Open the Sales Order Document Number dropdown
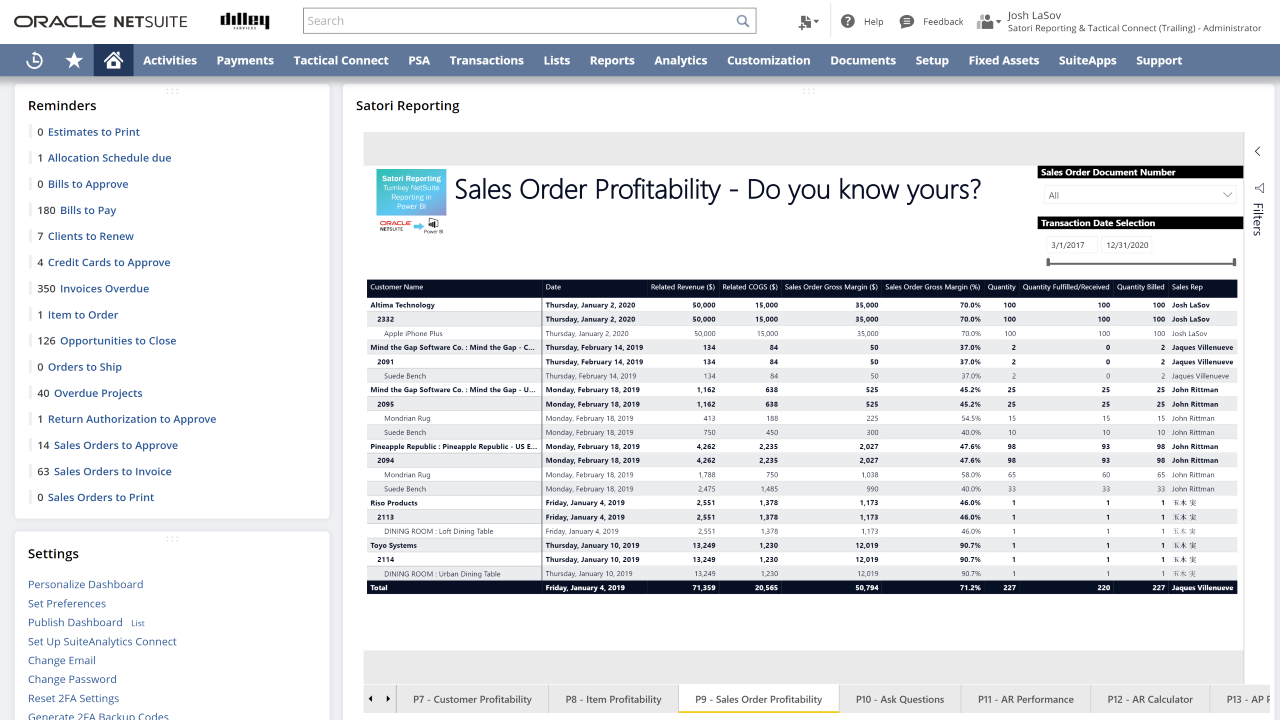The image size is (1280, 720). (1140, 195)
